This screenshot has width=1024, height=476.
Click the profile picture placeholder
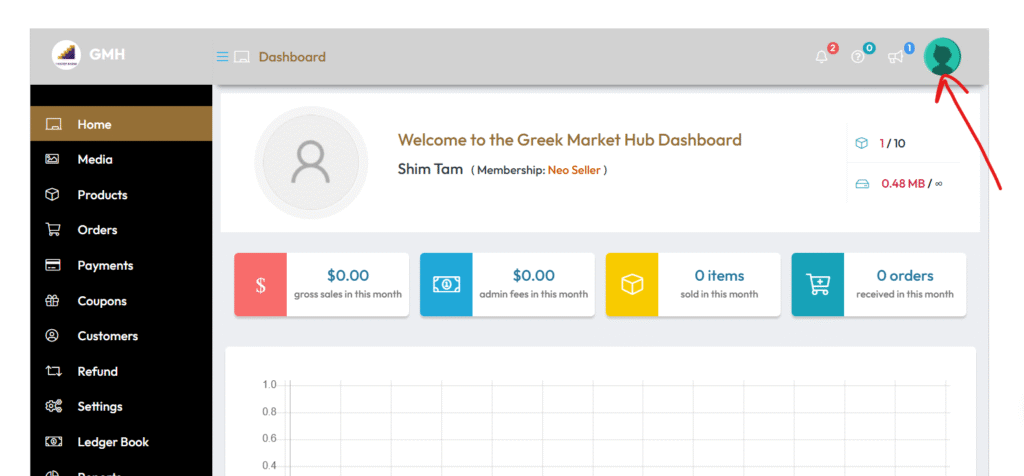(x=311, y=162)
